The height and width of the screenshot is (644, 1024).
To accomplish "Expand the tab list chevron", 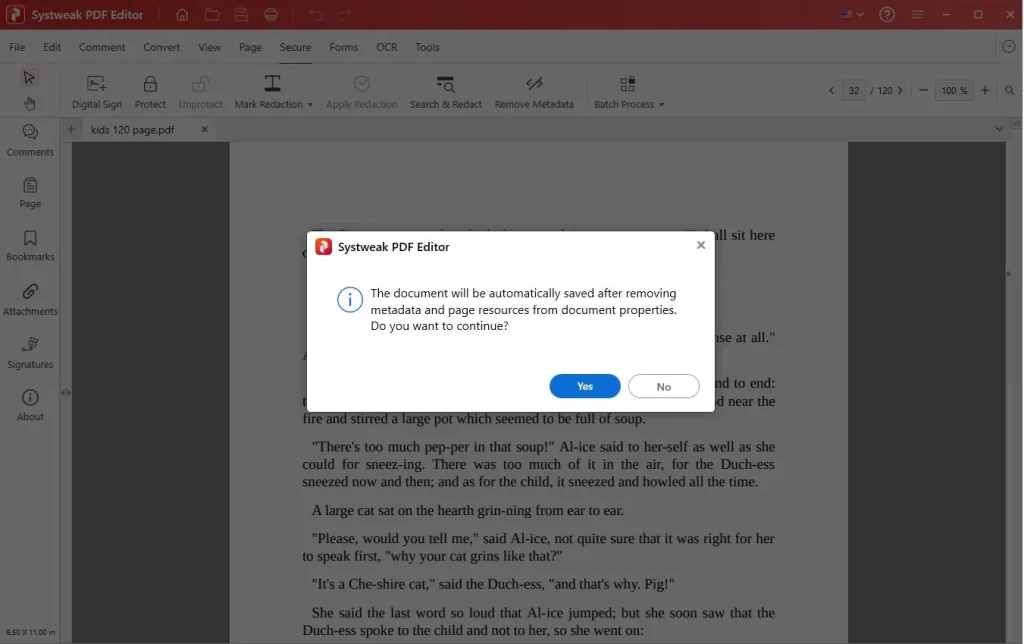I will click(999, 129).
